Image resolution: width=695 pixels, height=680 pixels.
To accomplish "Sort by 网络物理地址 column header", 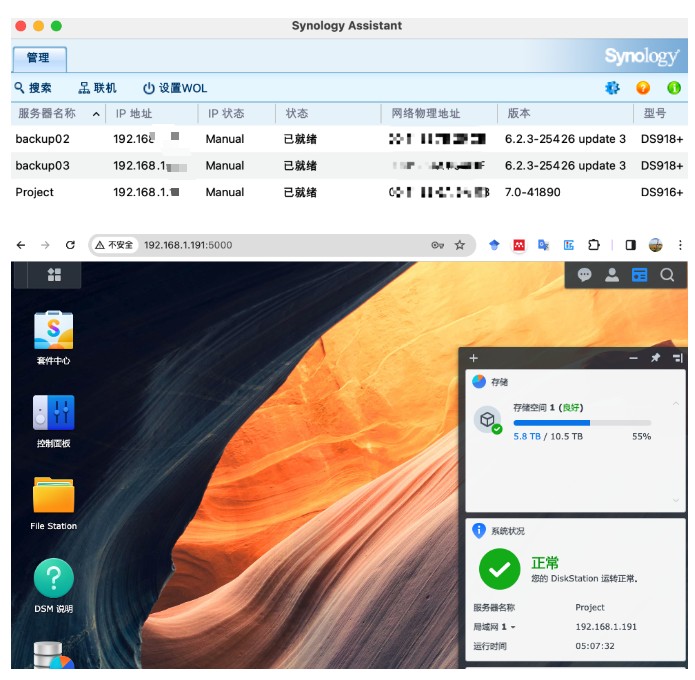I will pos(439,113).
